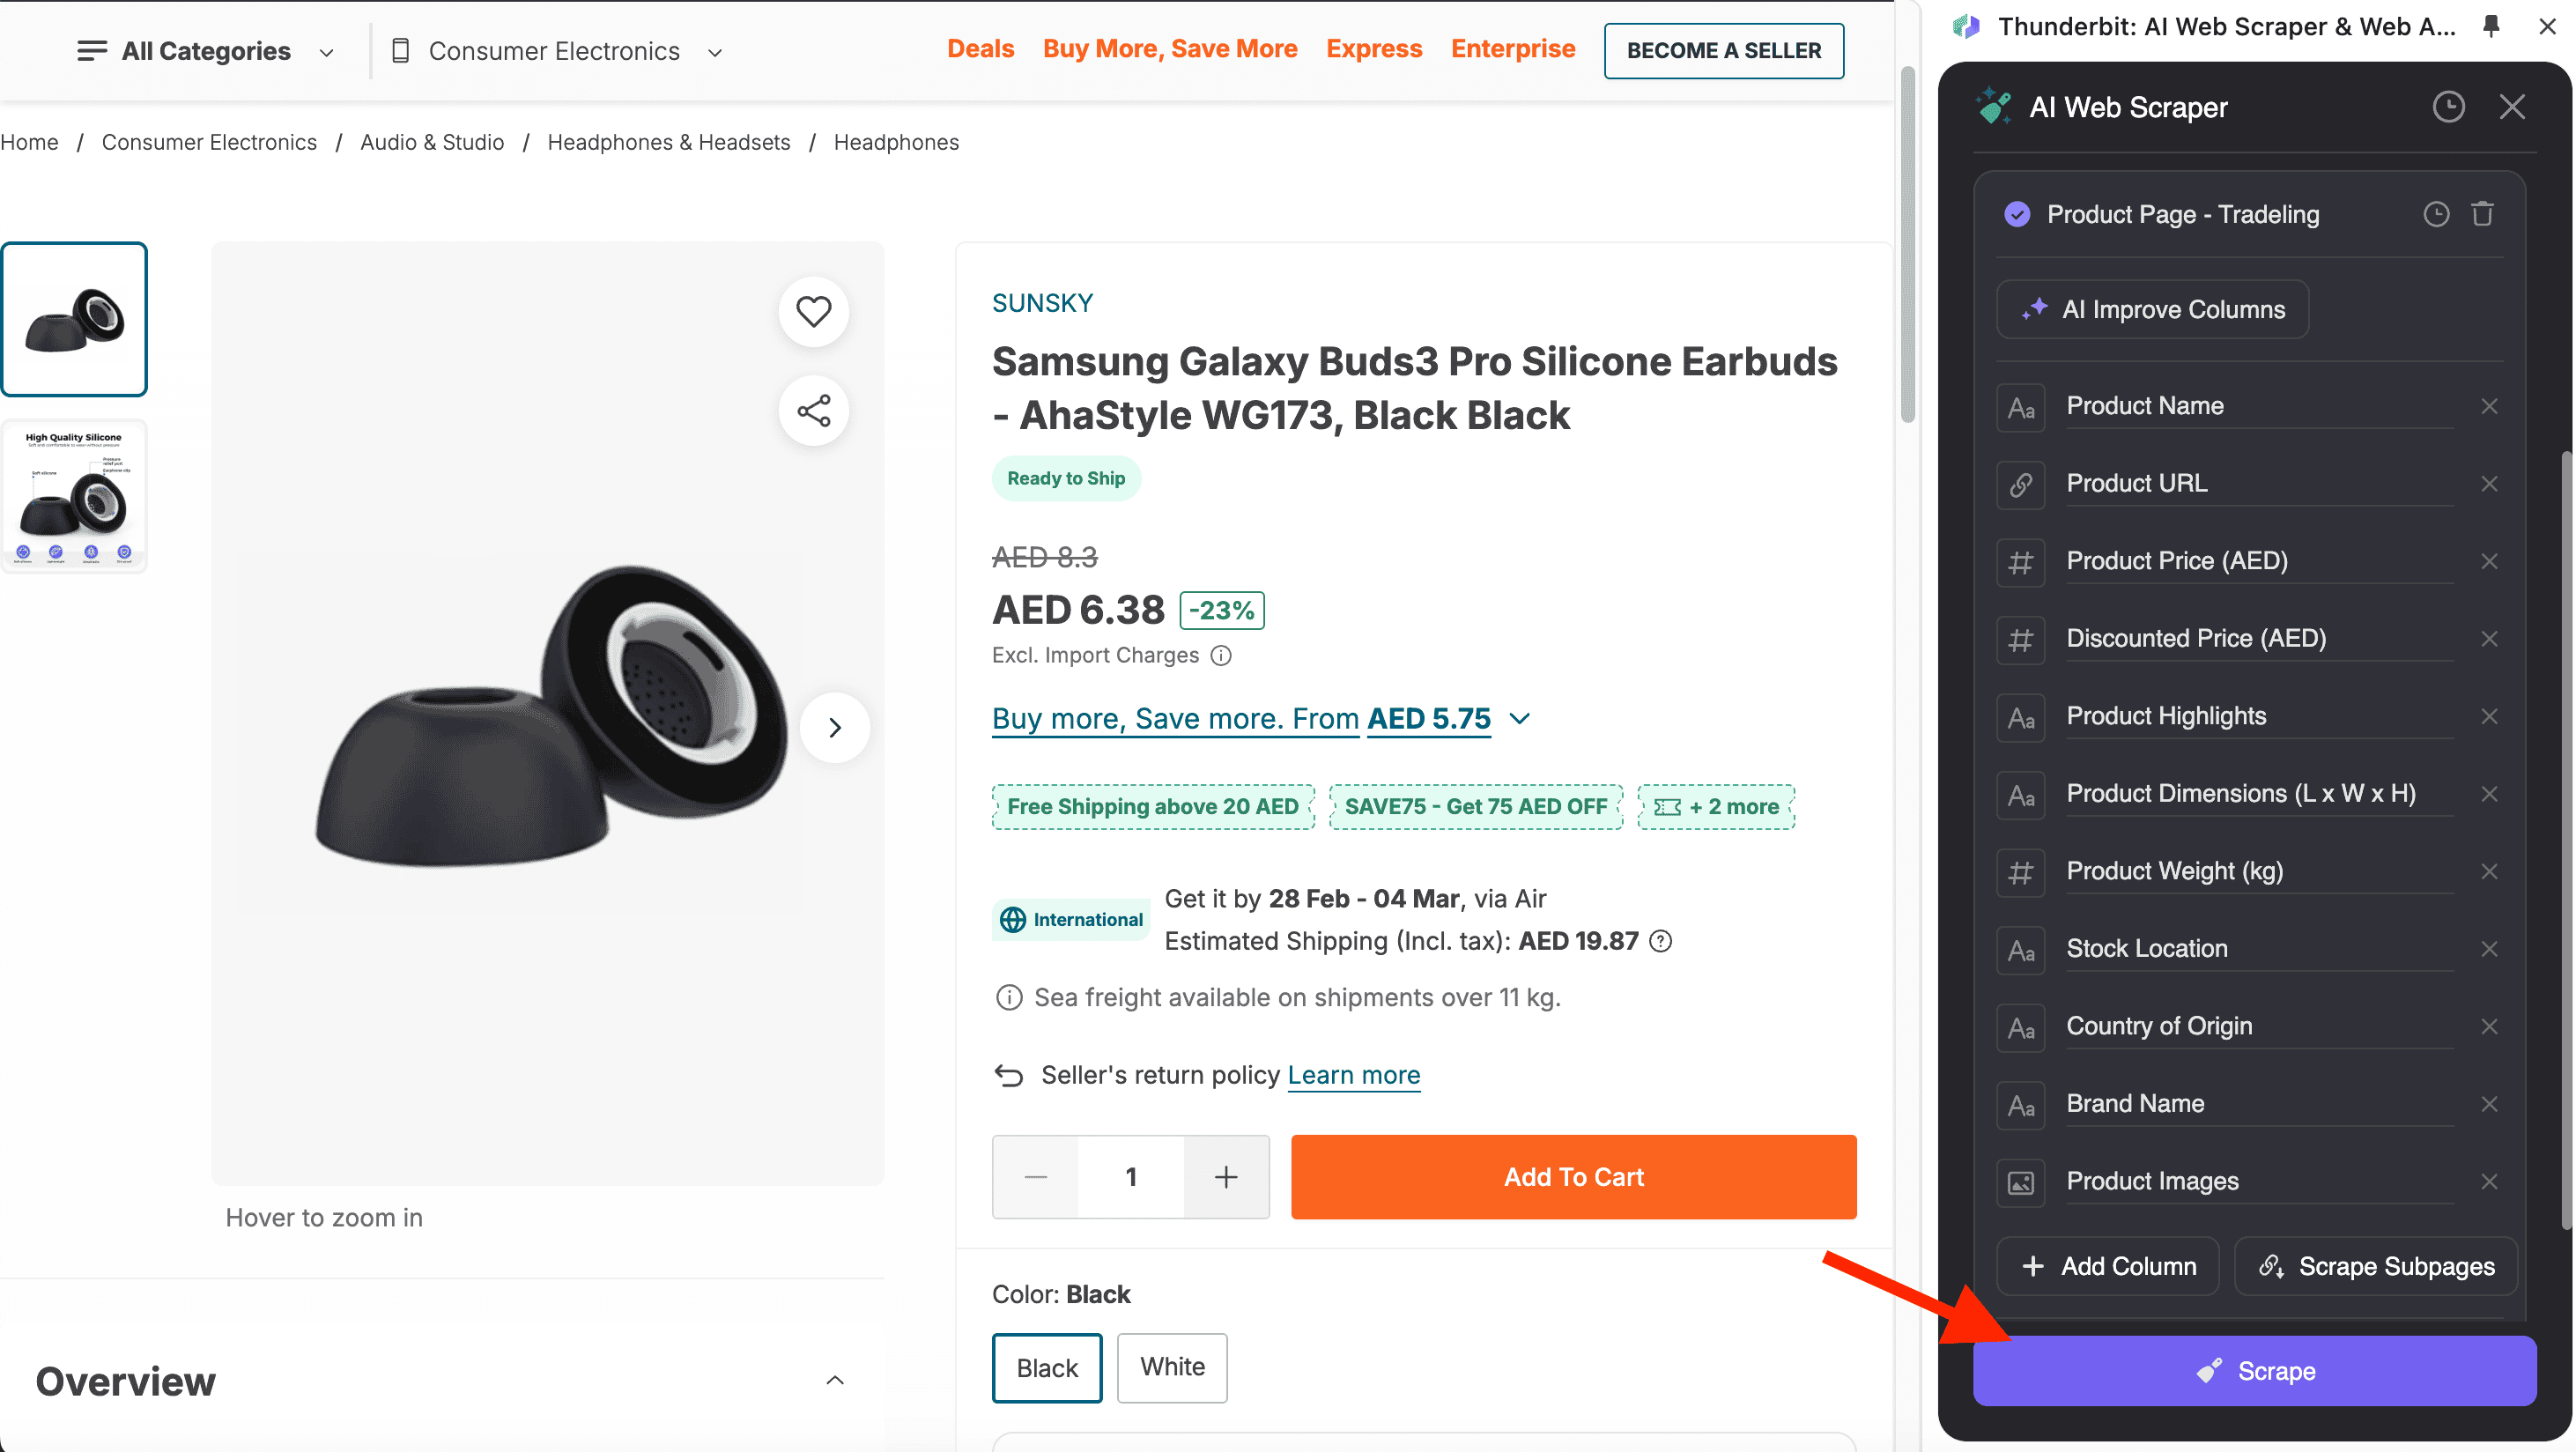Toggle the Product Page - Tradeling checkmark
The image size is (2576, 1452).
pyautogui.click(x=2017, y=214)
